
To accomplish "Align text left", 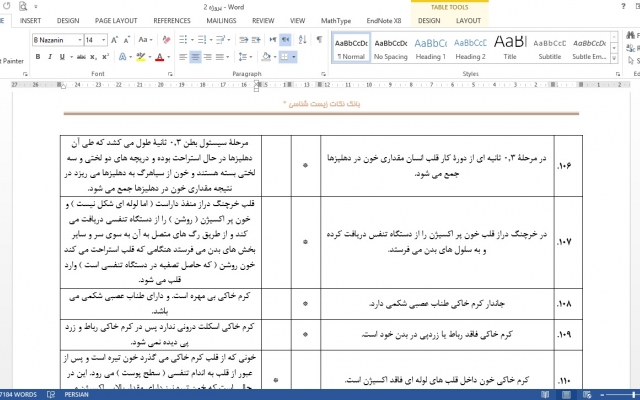I will [x=183, y=57].
